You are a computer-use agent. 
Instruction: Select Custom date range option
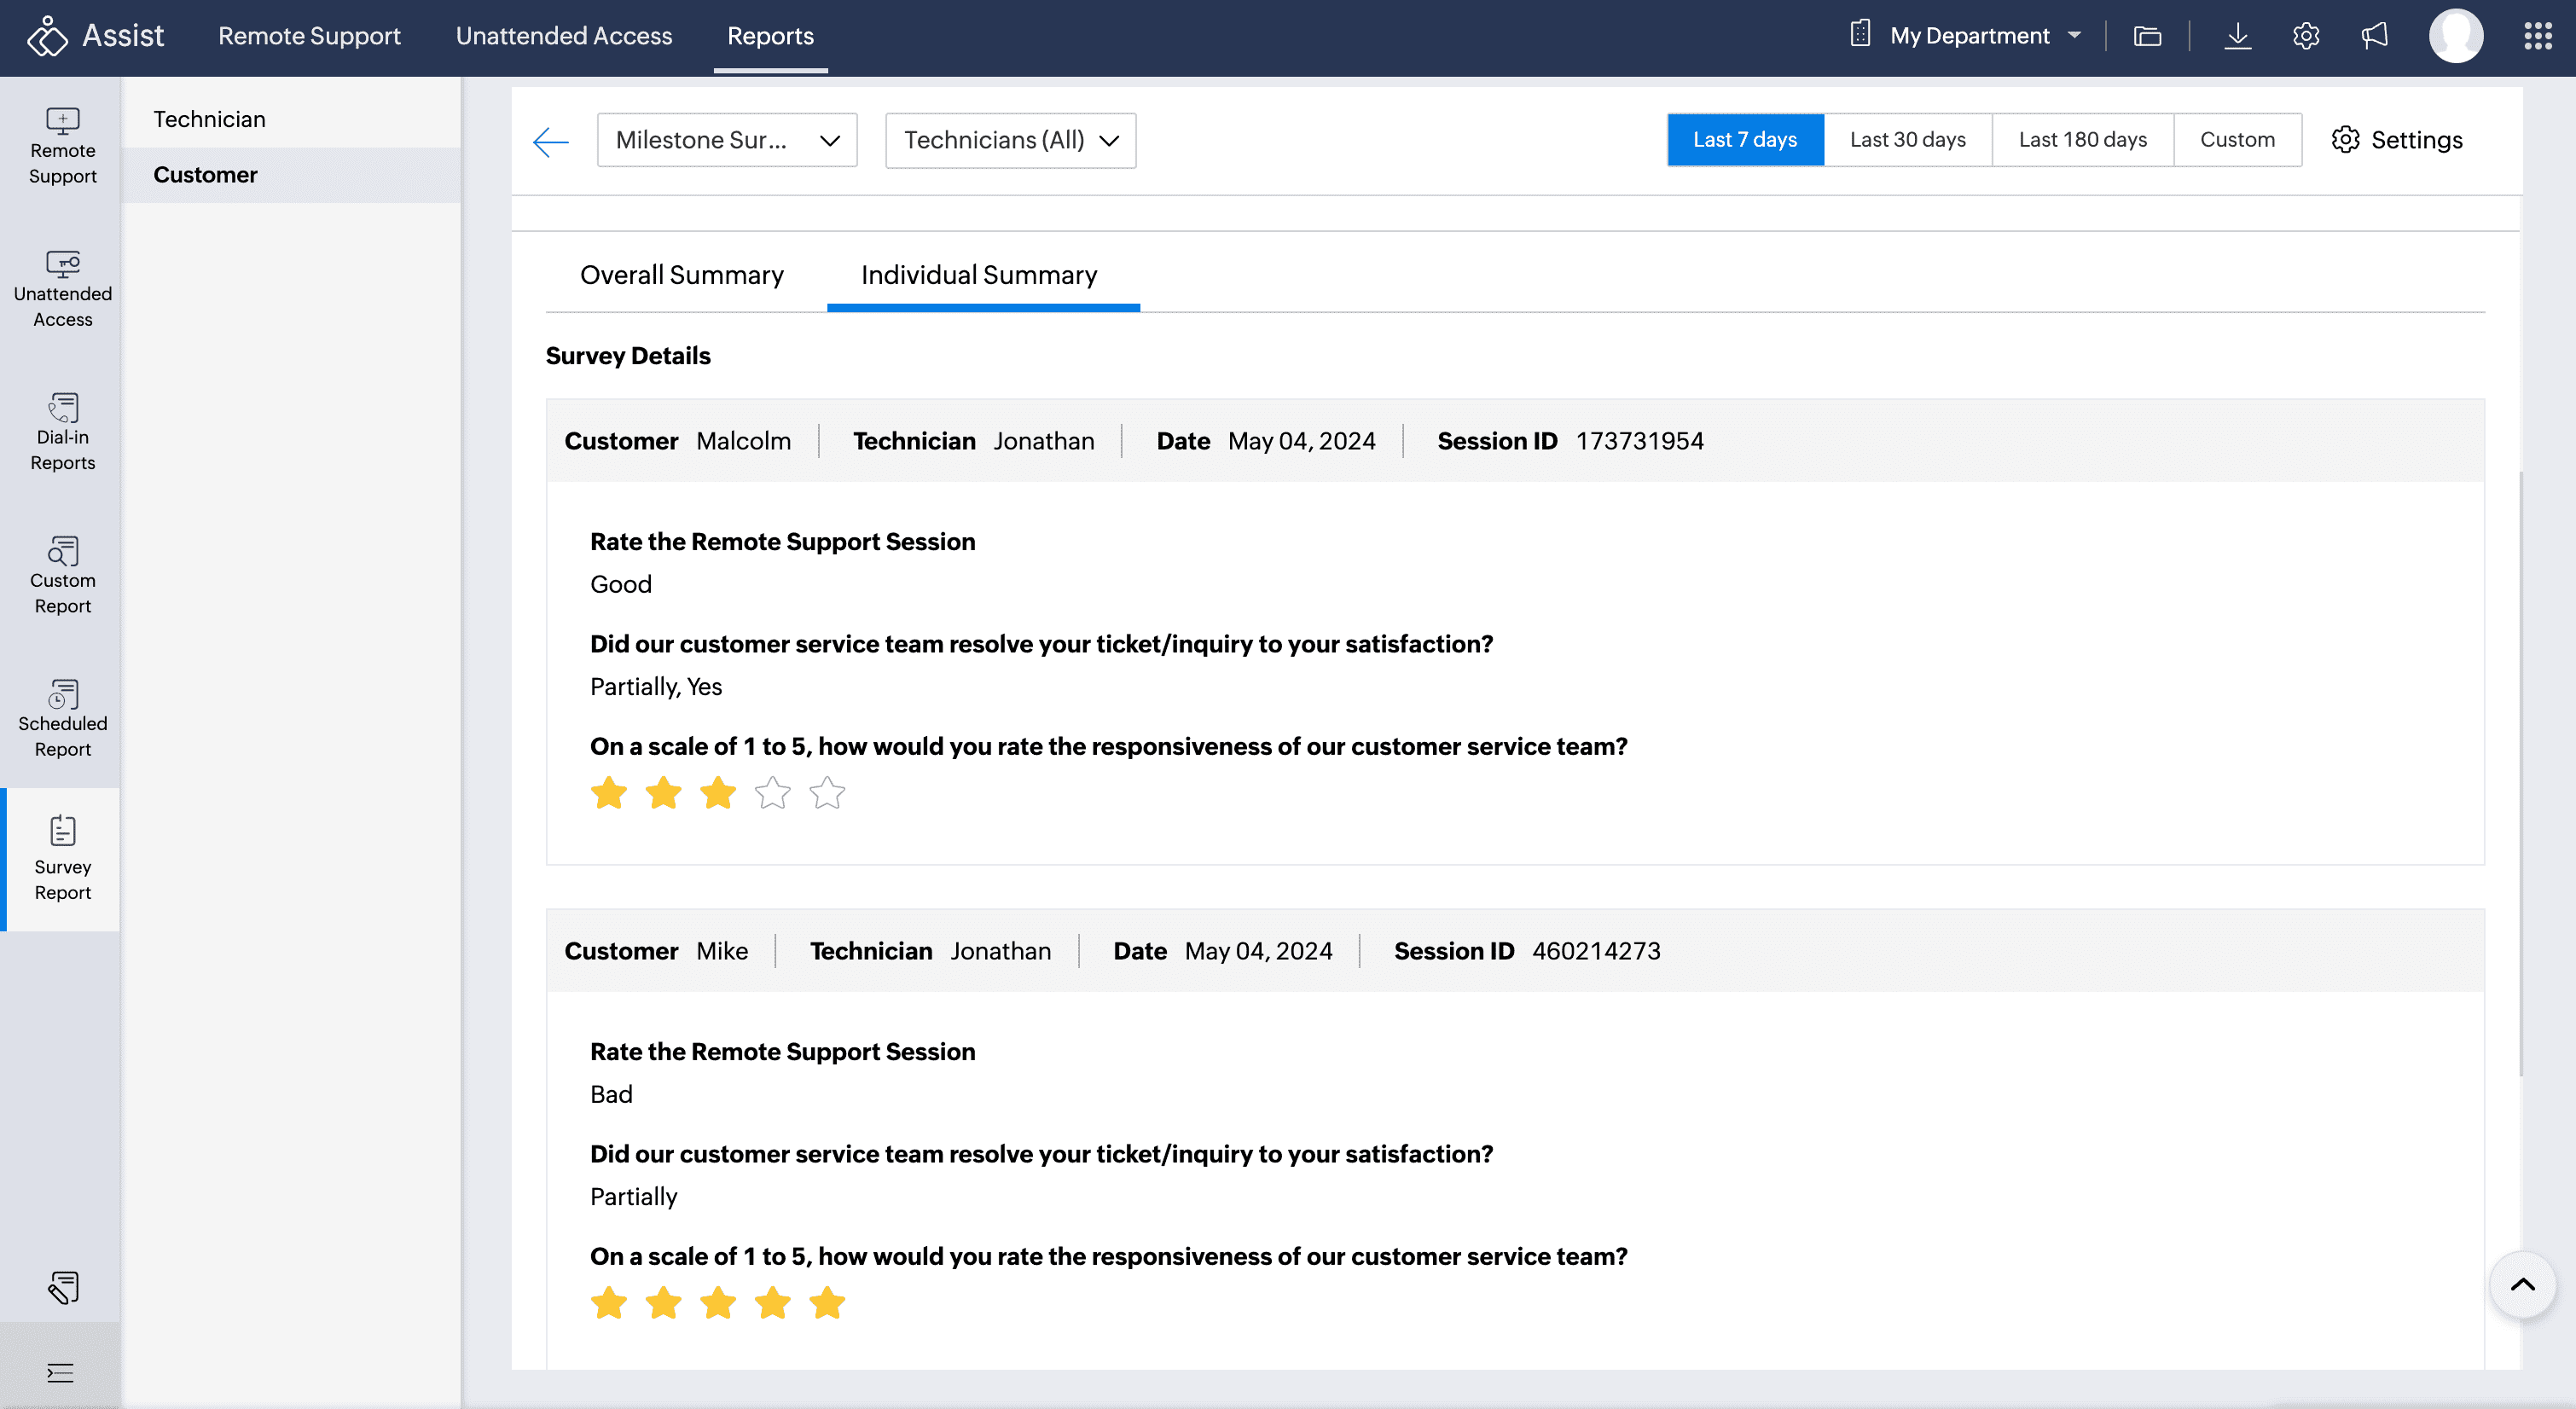click(x=2236, y=140)
